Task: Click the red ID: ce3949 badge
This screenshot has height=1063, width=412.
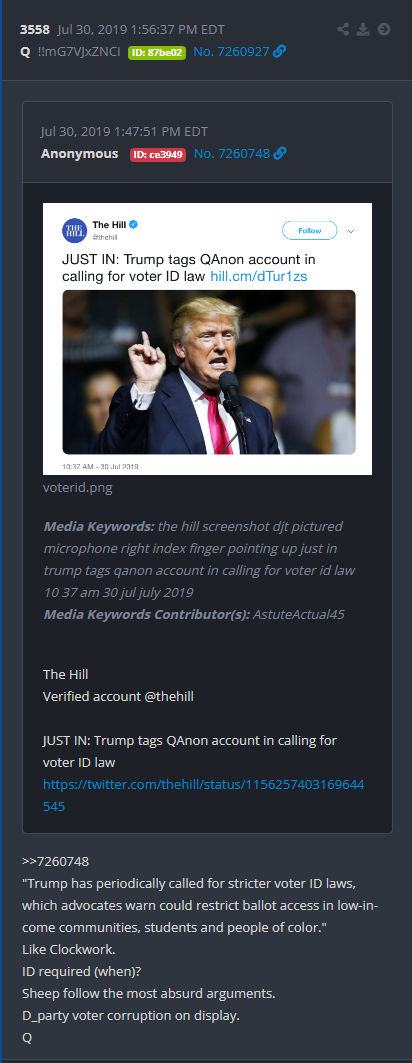Action: pos(157,154)
